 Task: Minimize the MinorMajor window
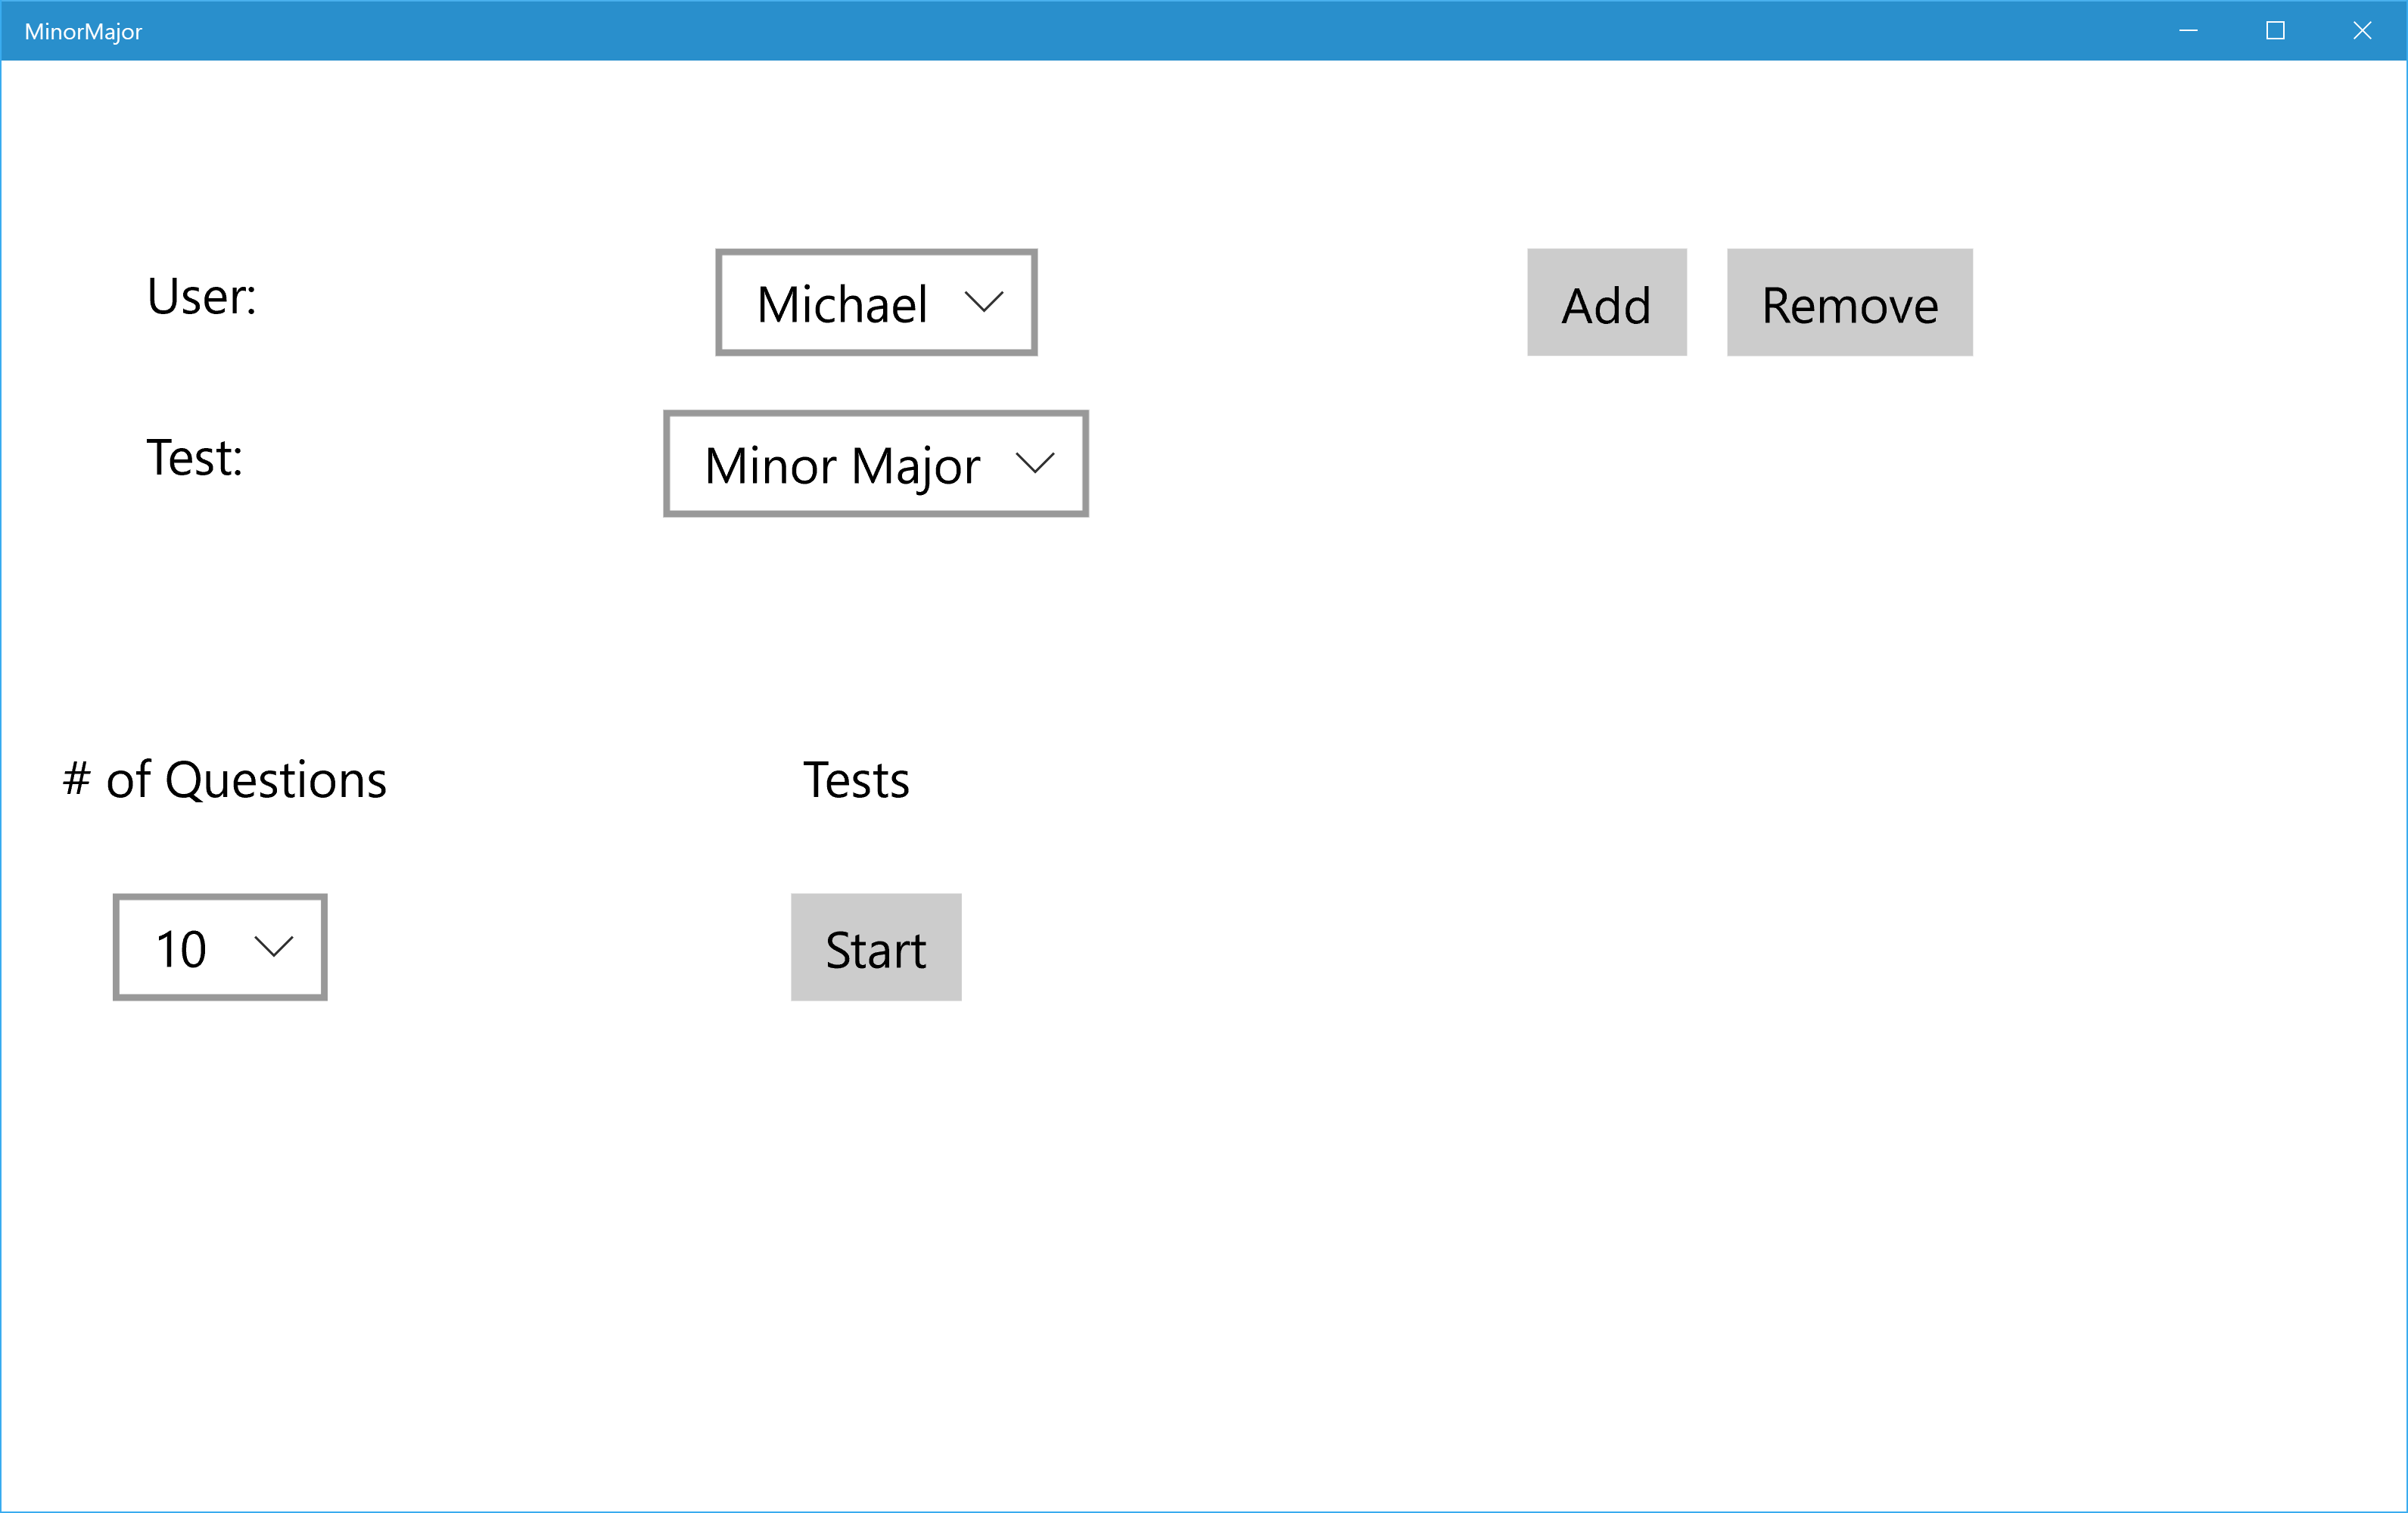pos(2188,31)
